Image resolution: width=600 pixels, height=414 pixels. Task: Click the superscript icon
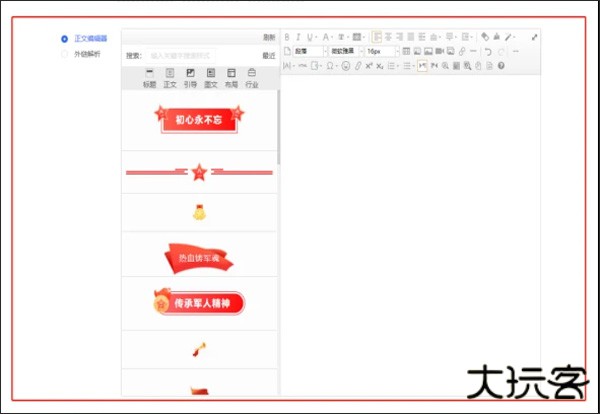tap(369, 66)
